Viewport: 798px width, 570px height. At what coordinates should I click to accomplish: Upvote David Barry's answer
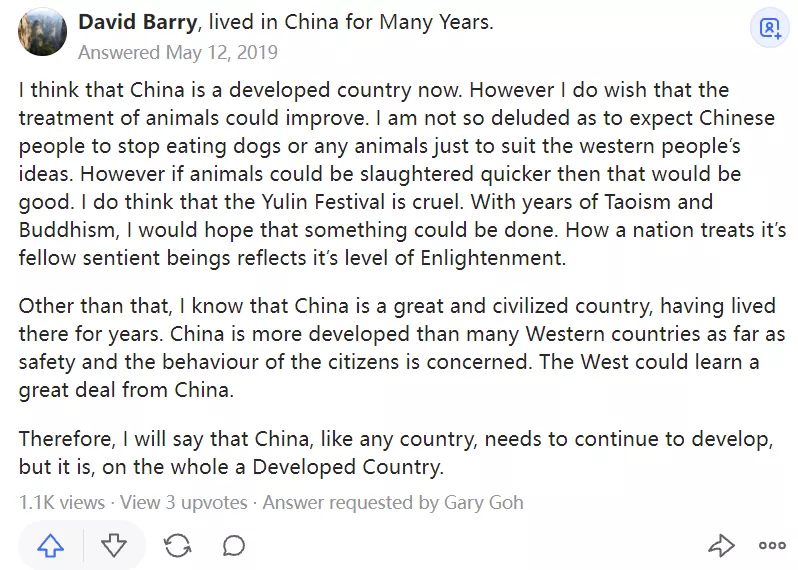(x=51, y=545)
